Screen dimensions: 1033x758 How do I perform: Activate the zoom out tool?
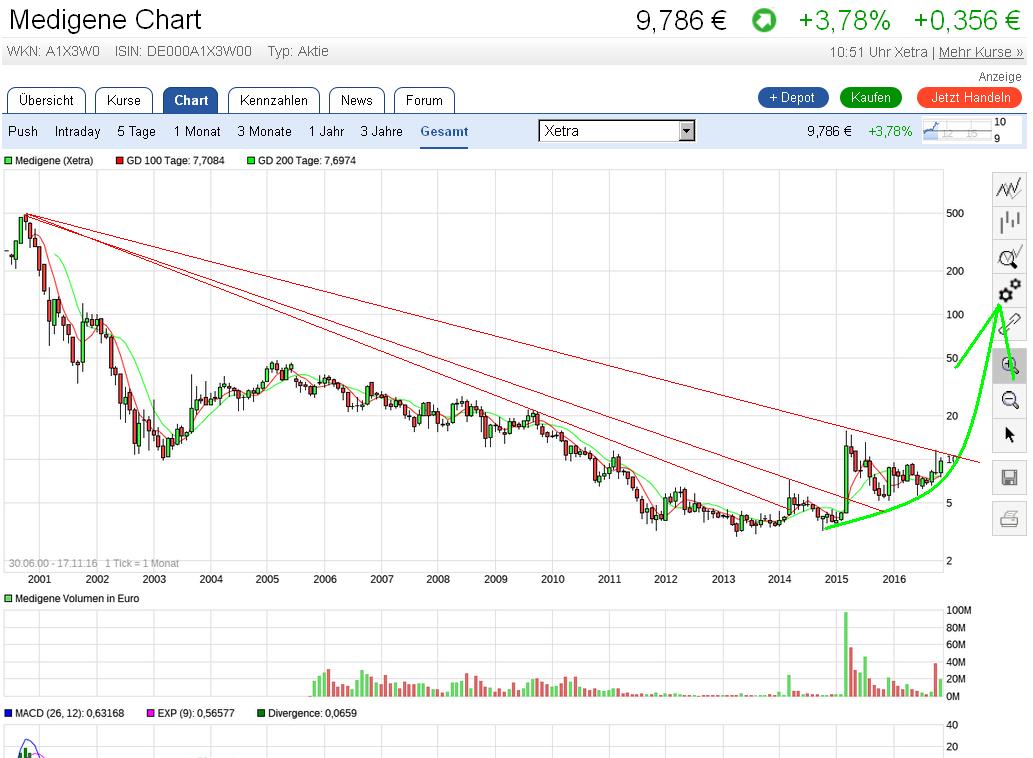click(x=1009, y=400)
